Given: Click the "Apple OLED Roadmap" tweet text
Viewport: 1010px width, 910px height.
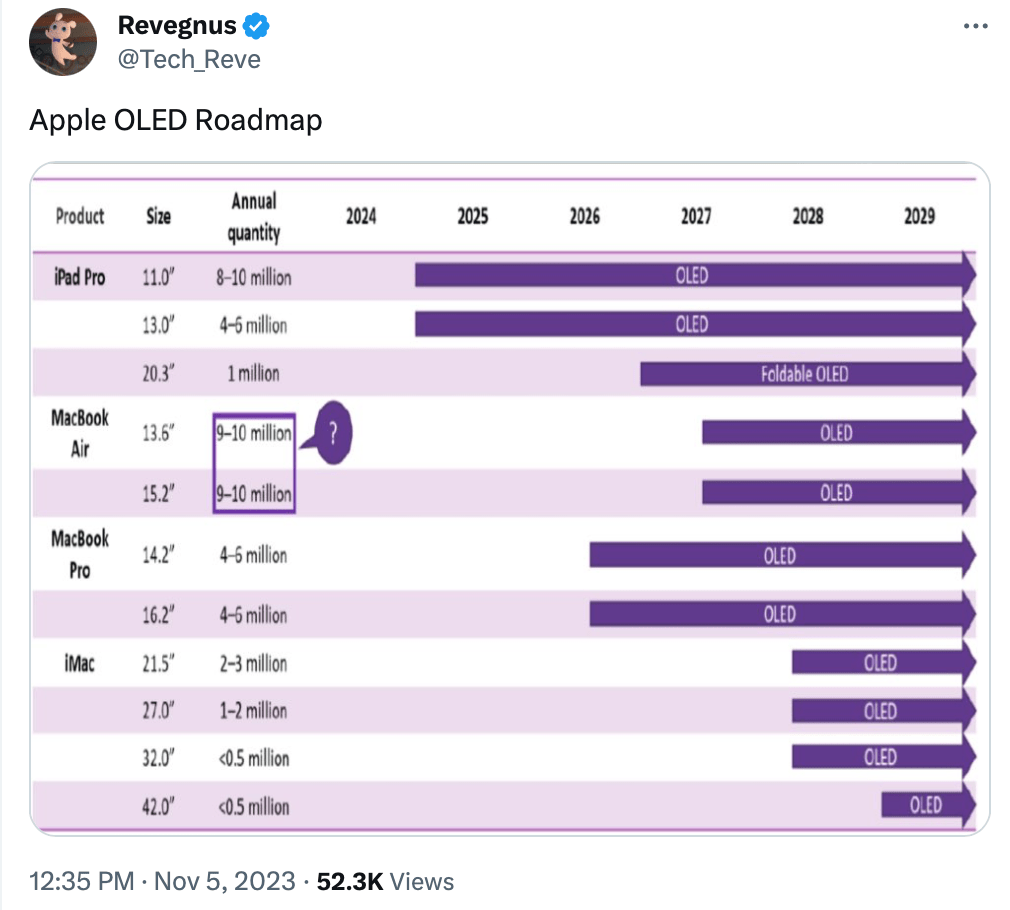Looking at the screenshot, I should point(176,121).
